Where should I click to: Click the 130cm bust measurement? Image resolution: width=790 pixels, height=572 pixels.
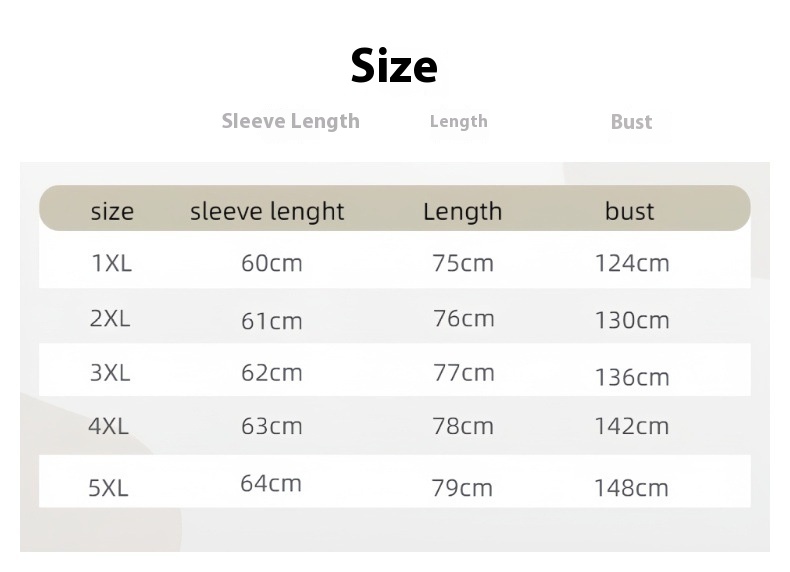(632, 320)
